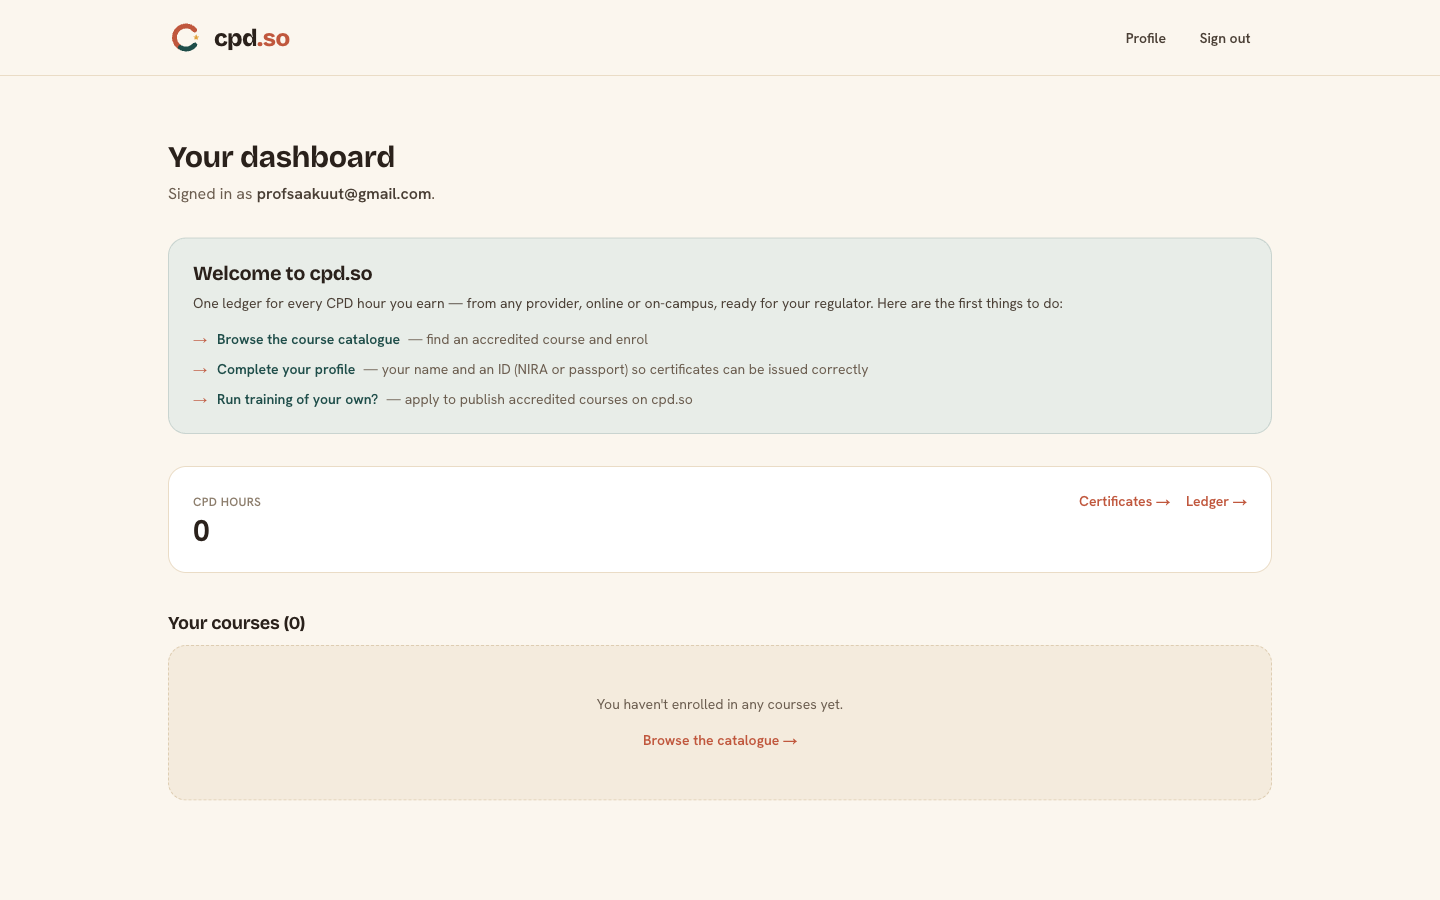Click the CPD HOURS label
This screenshot has height=900, width=1440.
227,502
